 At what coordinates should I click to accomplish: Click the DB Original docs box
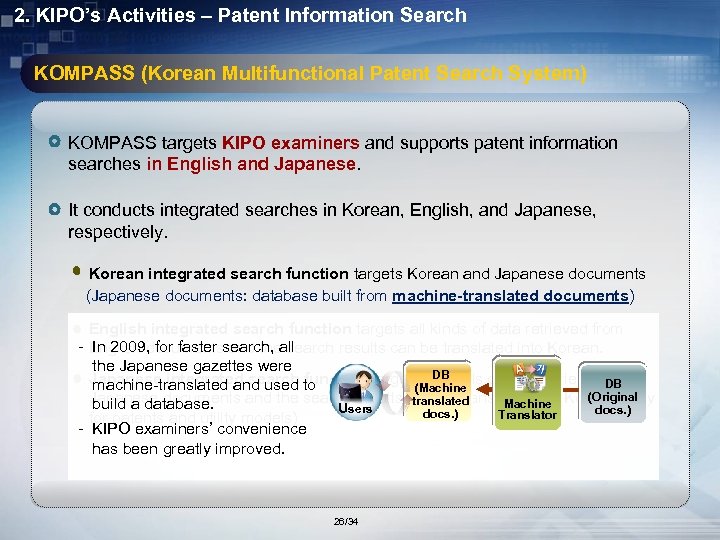tap(613, 393)
